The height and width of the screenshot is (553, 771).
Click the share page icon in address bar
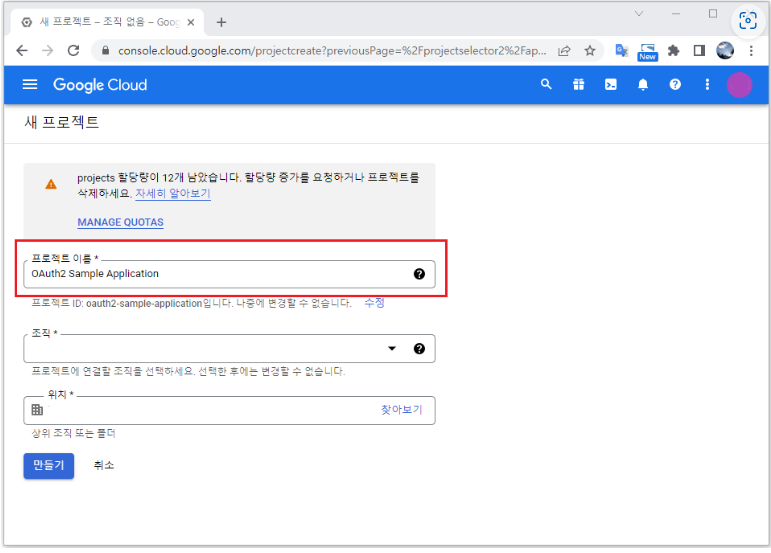[564, 51]
